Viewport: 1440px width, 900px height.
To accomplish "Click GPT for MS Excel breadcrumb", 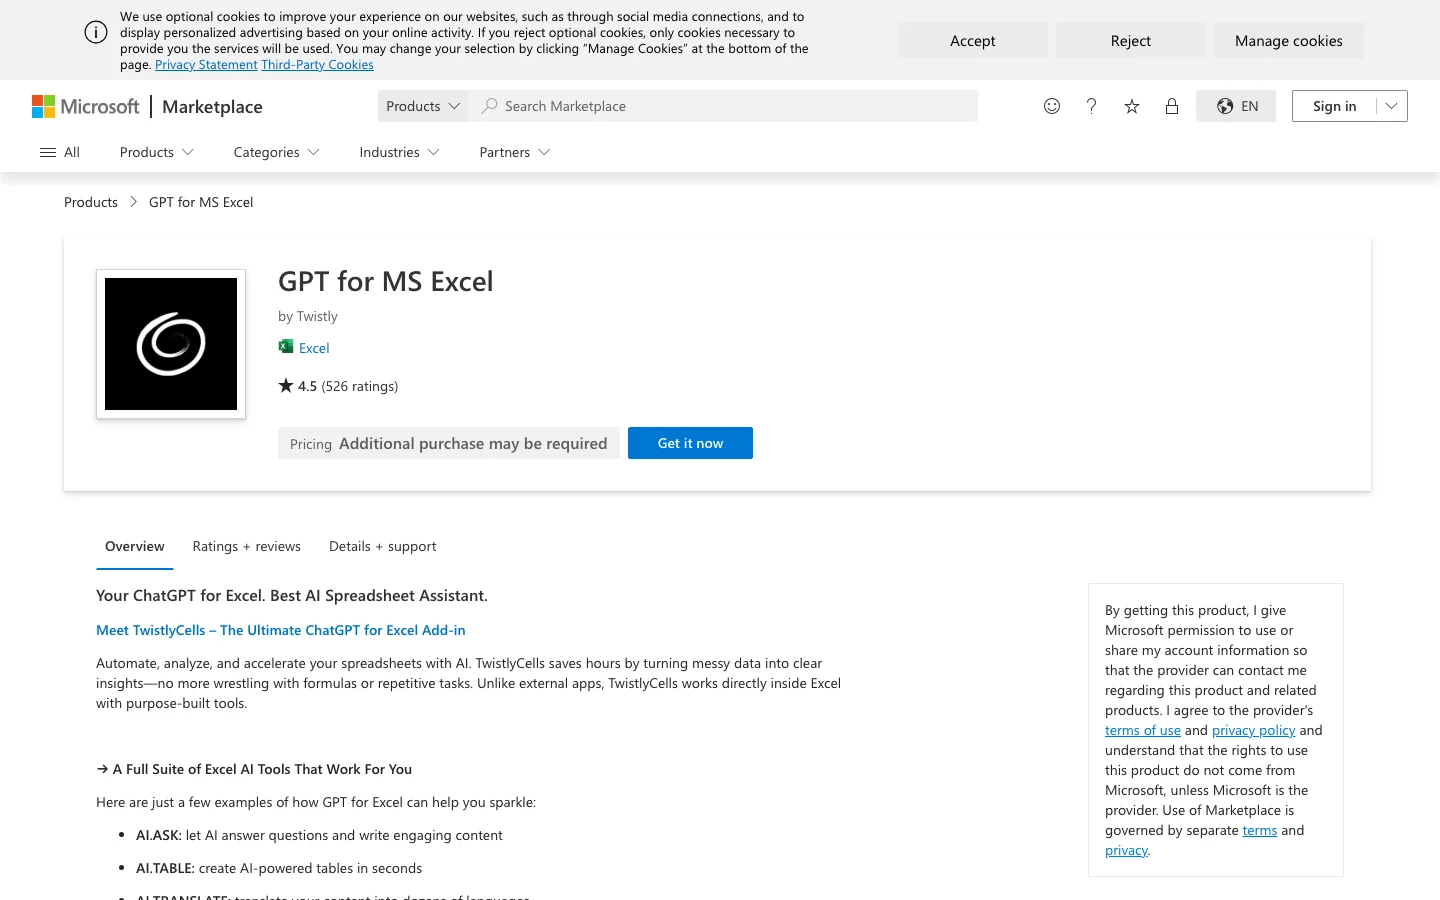I will click(201, 202).
